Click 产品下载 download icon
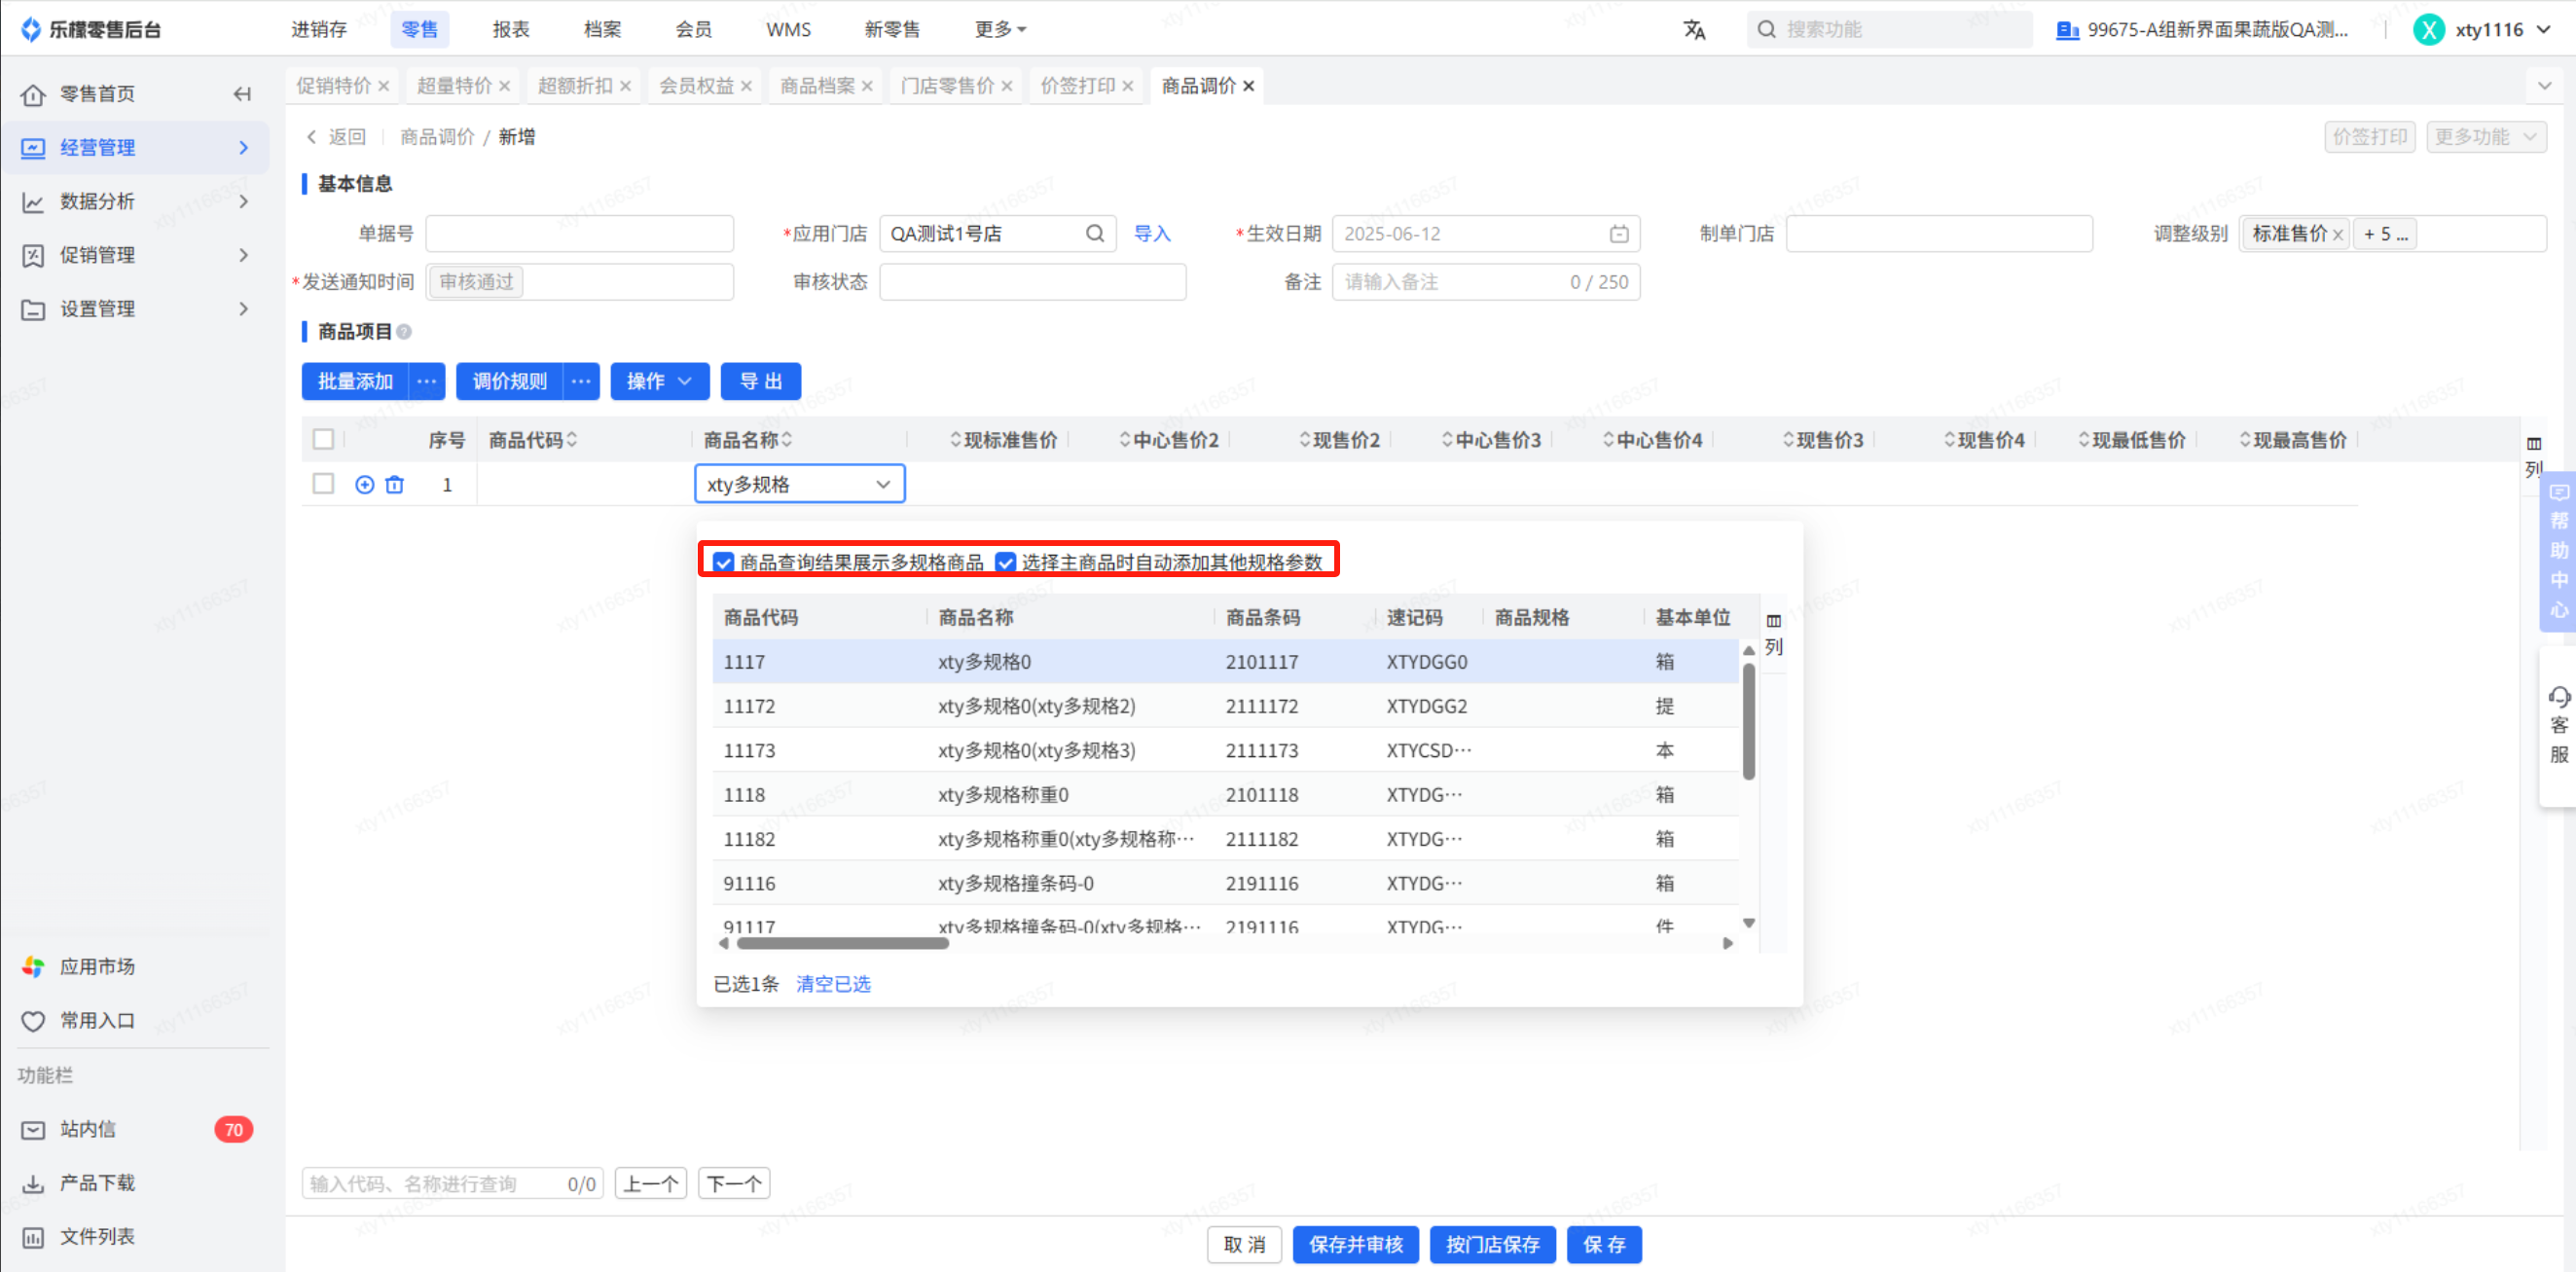 (x=33, y=1184)
